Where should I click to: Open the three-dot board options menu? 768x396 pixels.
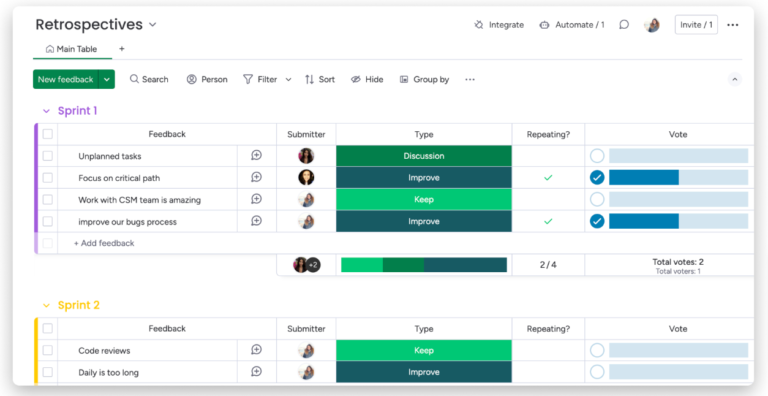pos(733,25)
